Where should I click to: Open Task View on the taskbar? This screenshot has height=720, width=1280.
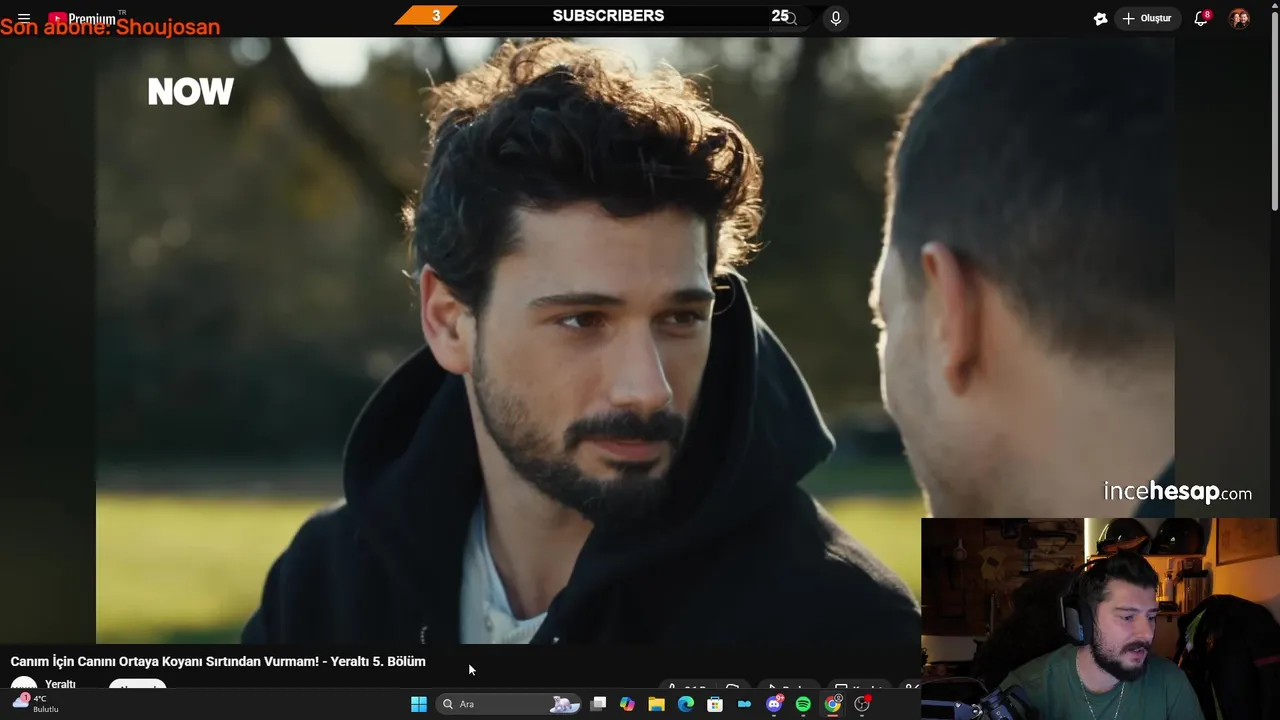click(598, 704)
